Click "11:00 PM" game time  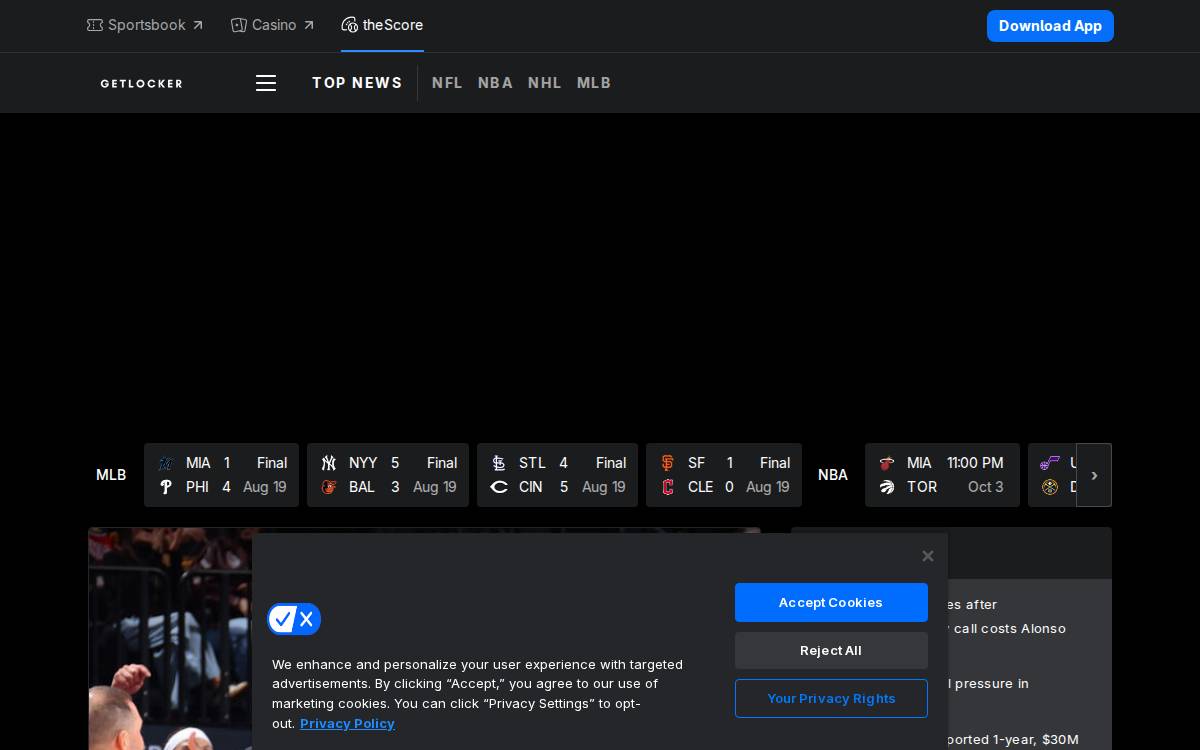point(975,463)
